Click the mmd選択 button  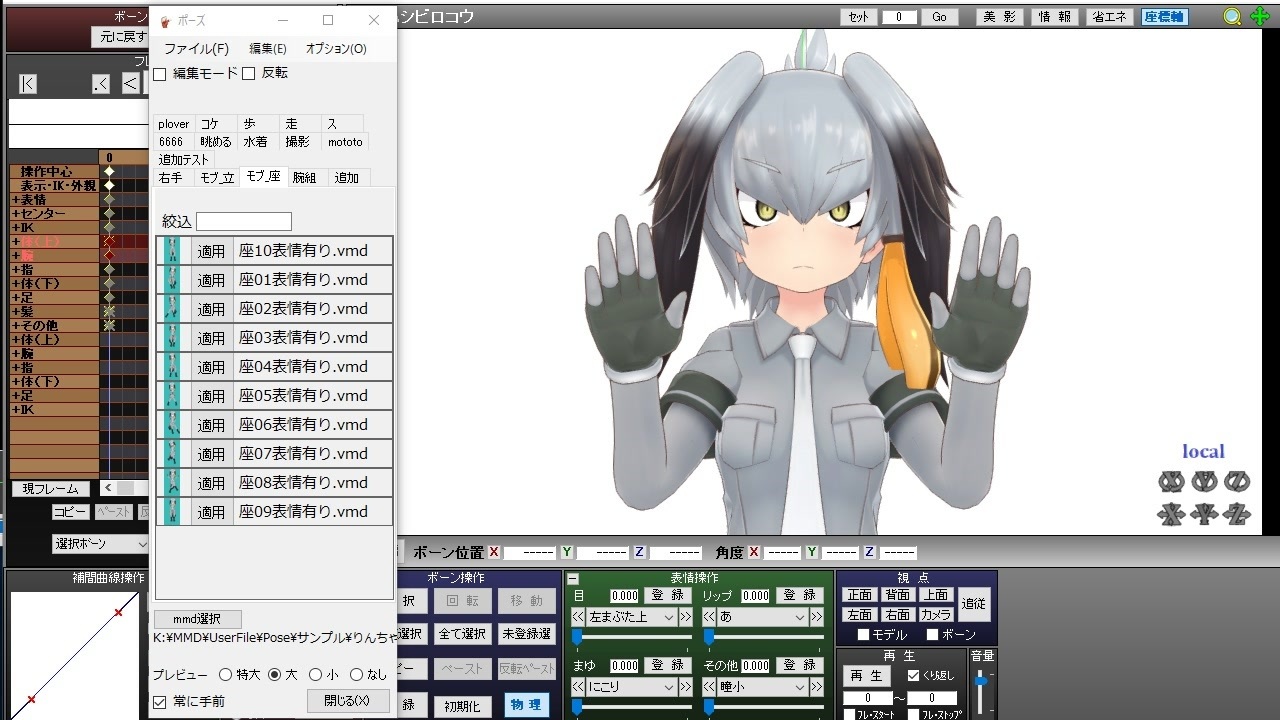(x=197, y=619)
